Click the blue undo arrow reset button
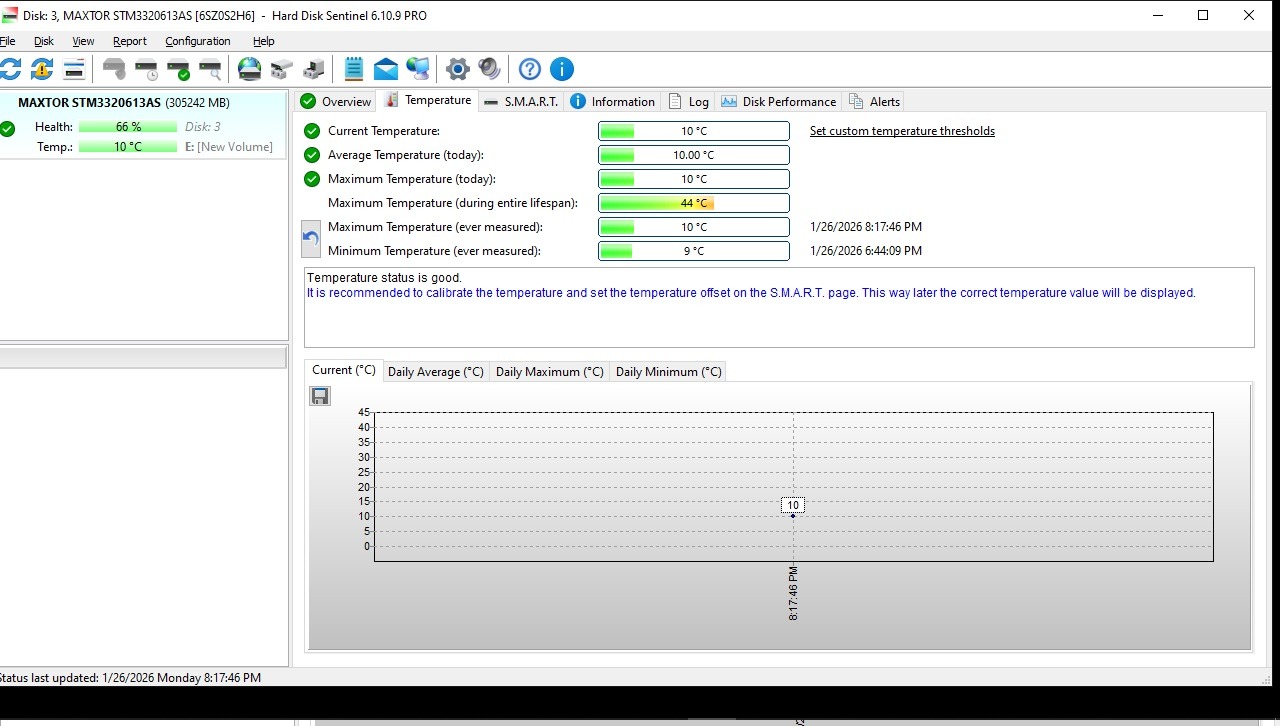Screen dimensions: 1280x726 (x=311, y=239)
